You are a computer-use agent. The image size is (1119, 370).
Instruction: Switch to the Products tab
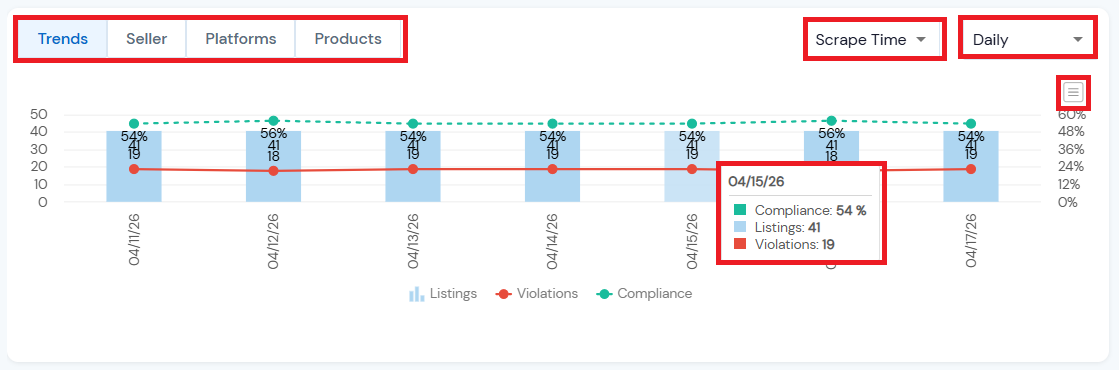pos(348,39)
